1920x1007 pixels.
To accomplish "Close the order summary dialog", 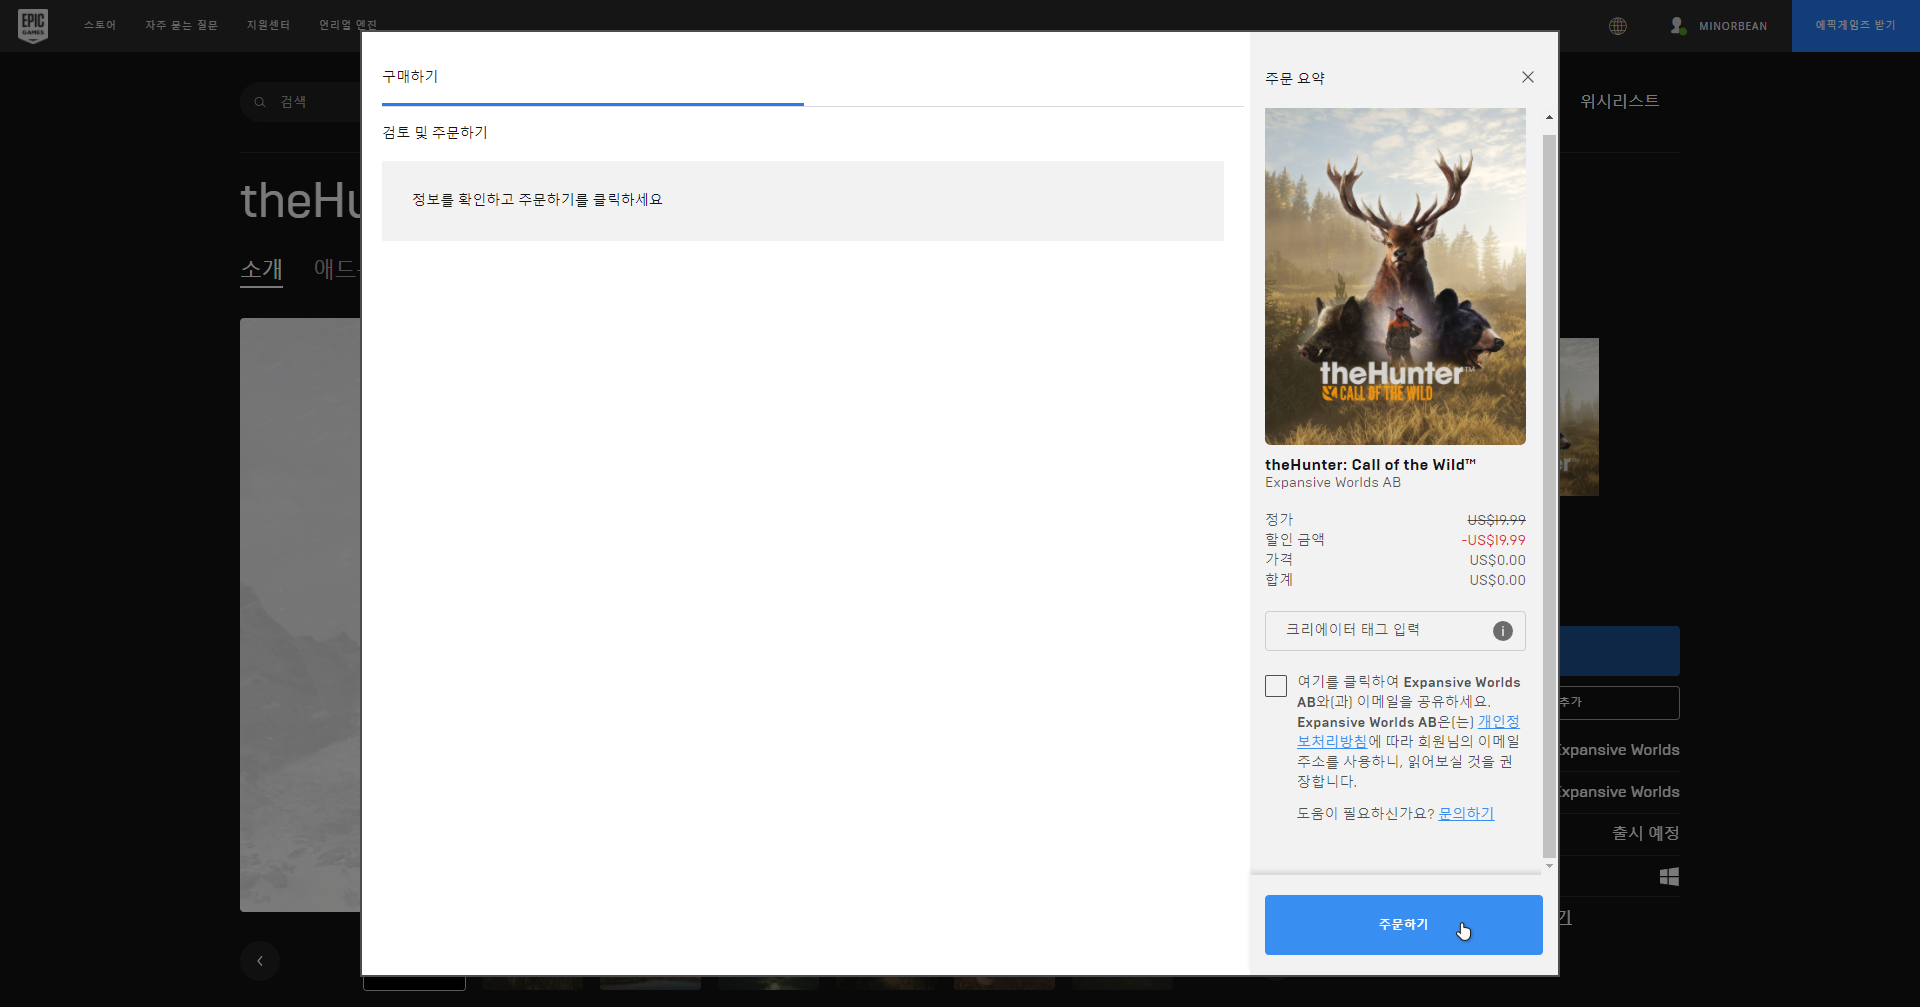I will coord(1527,77).
